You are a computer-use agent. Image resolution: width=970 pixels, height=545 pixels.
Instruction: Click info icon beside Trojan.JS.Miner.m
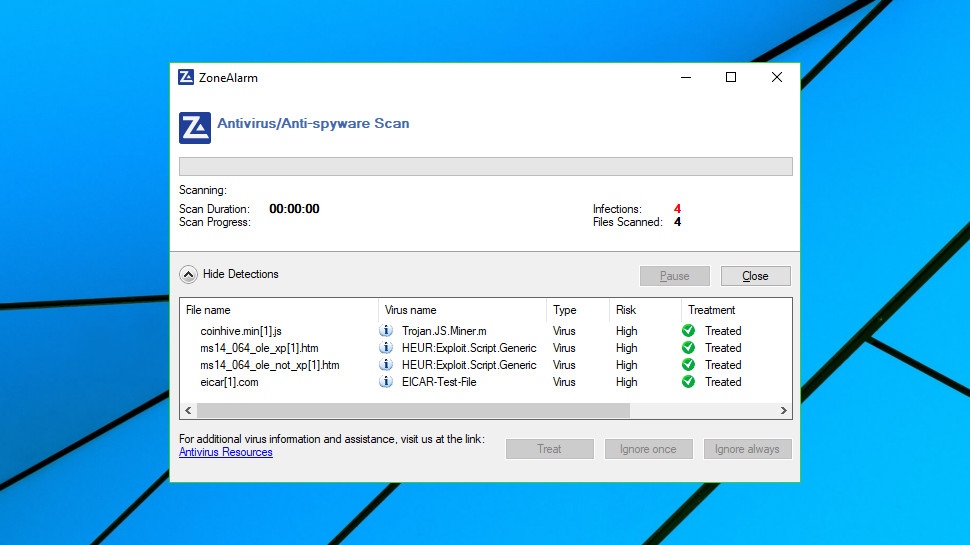[385, 331]
